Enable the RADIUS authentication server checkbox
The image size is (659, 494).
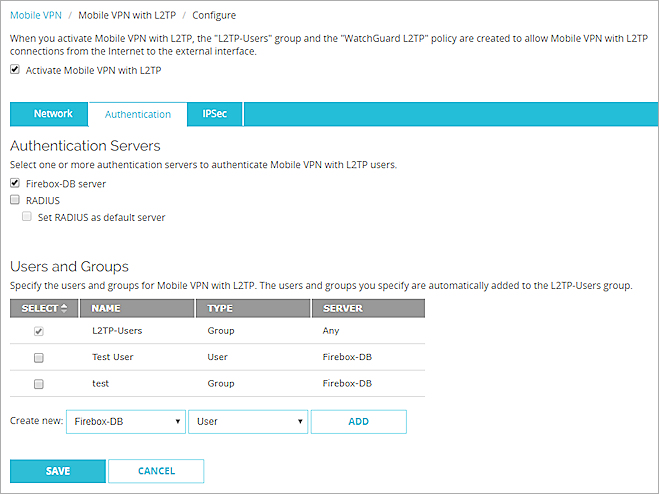click(x=15, y=200)
